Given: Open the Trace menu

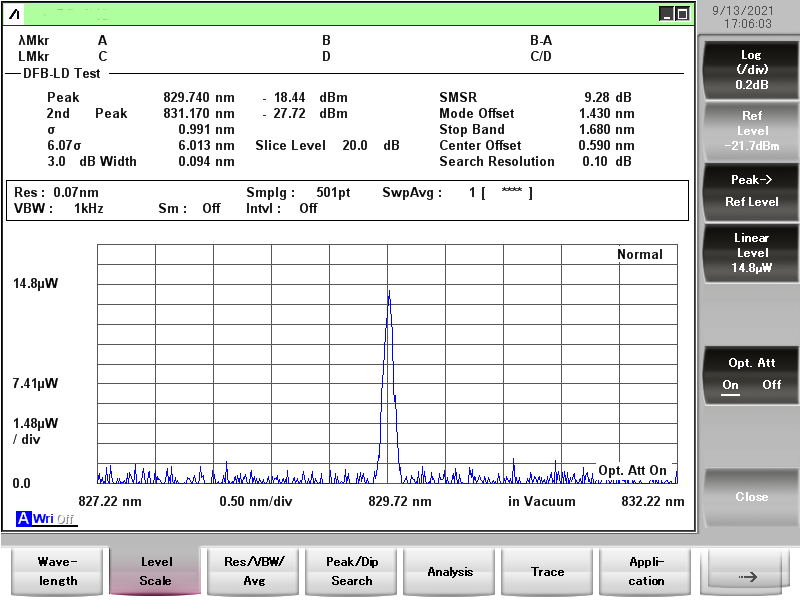Looking at the screenshot, I should (x=548, y=571).
